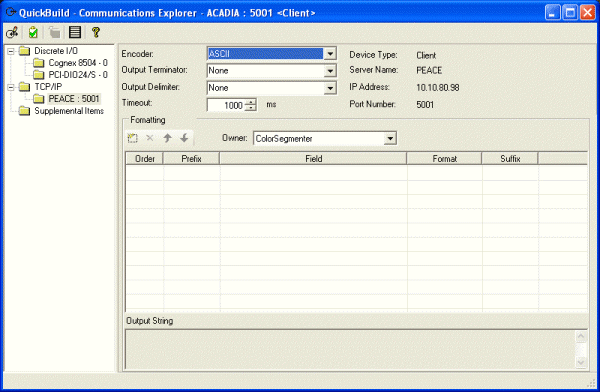The width and height of the screenshot is (600, 392).
Task: Click the IP Address value 10.10.80.98
Action: pyautogui.click(x=437, y=88)
